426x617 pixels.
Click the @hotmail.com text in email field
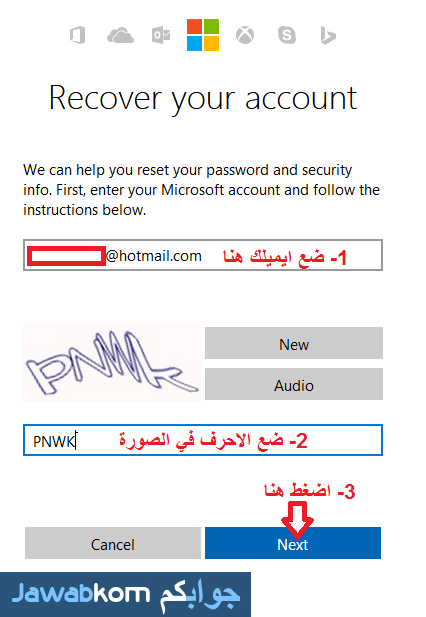click(x=154, y=256)
